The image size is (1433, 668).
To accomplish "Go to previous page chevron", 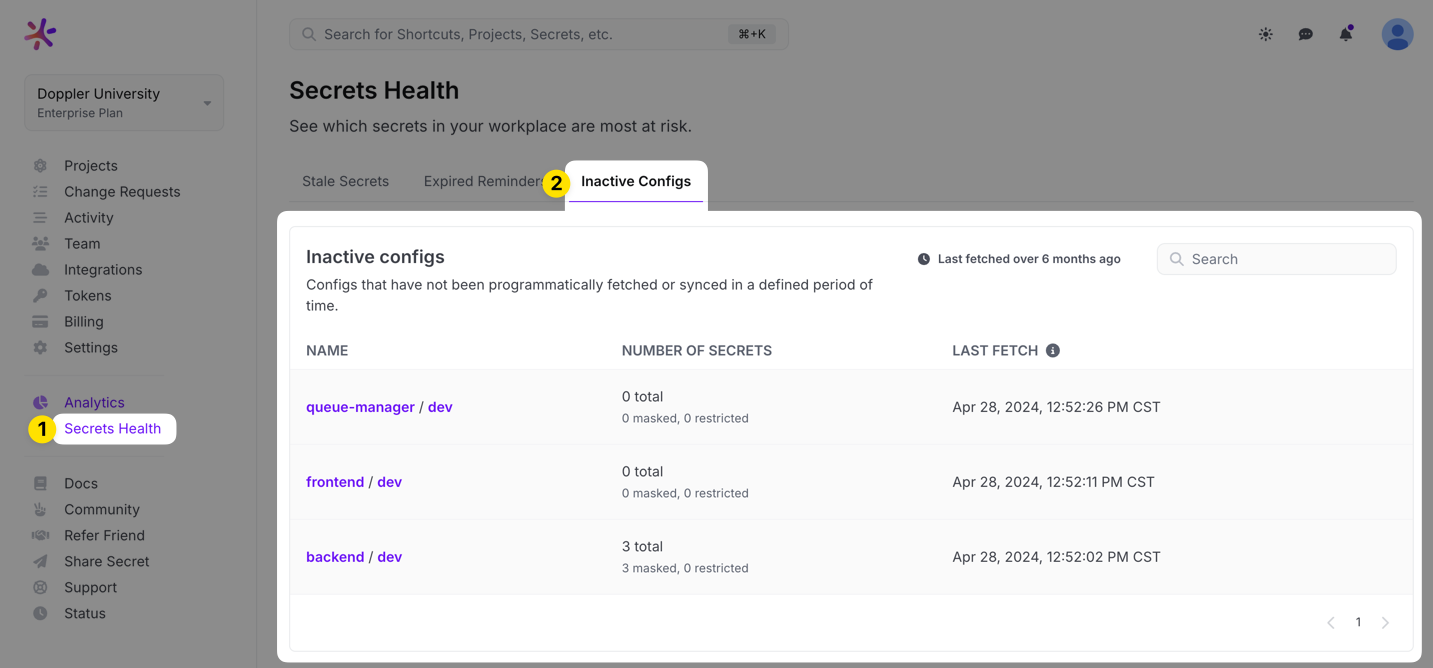I will (x=1331, y=623).
